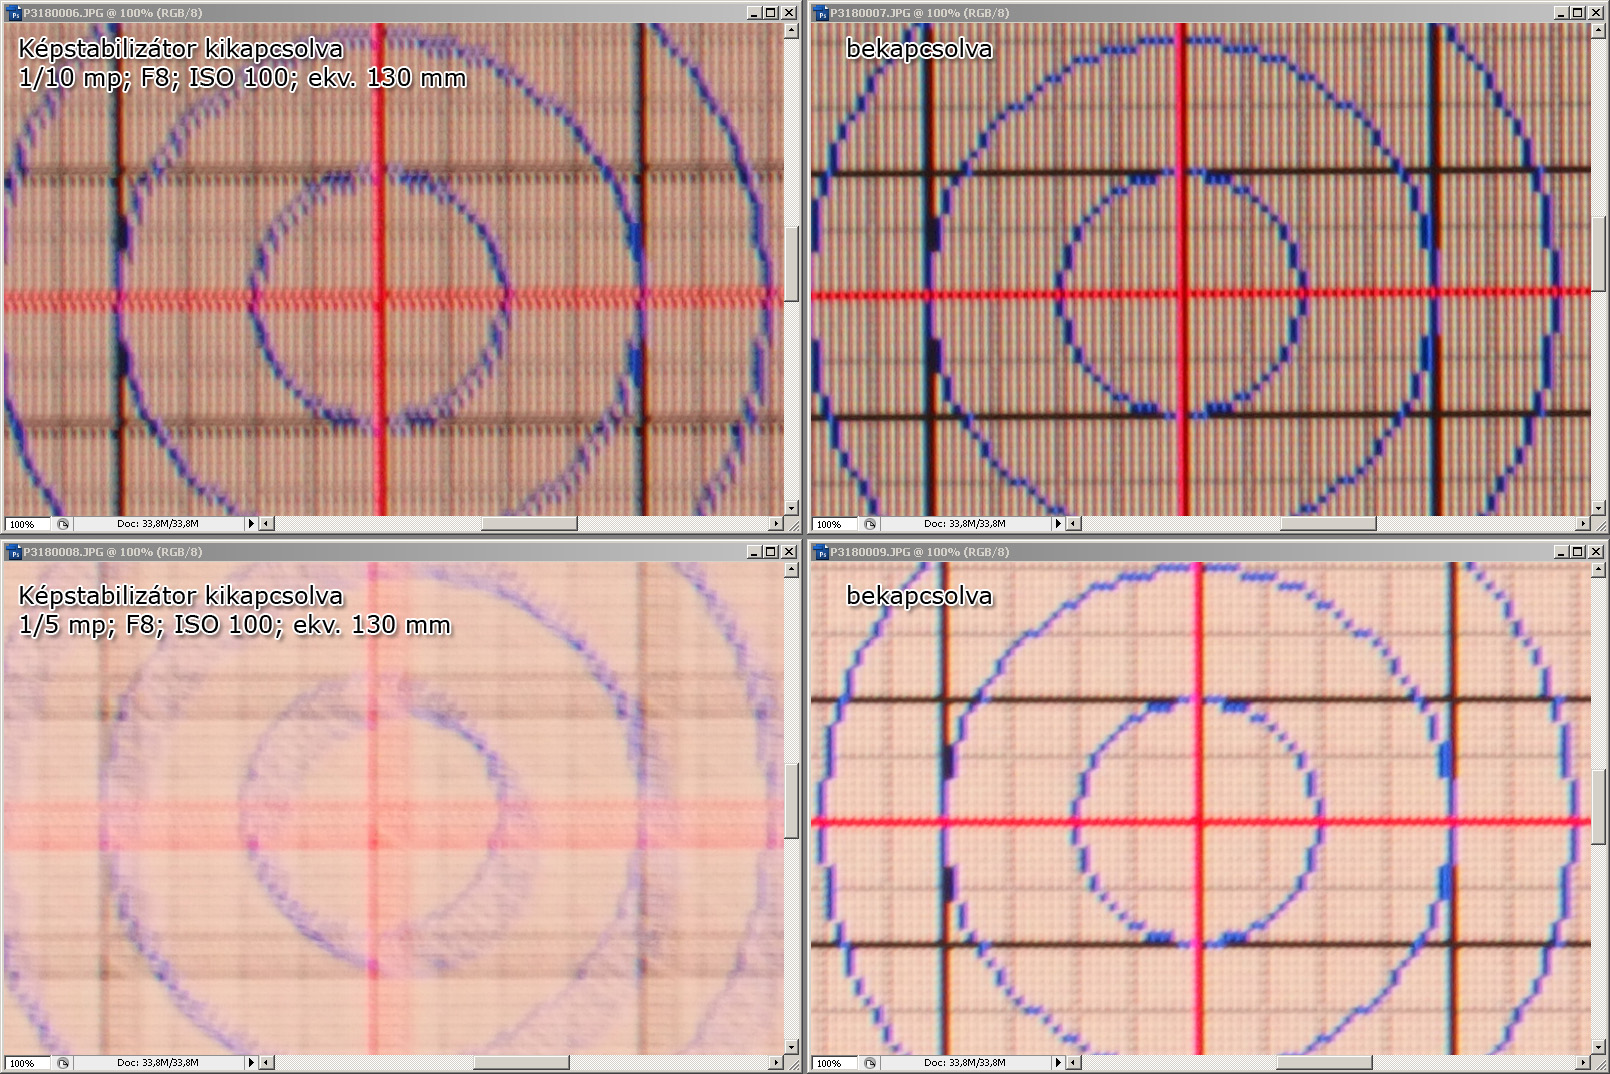
Task: Open the status bar info menu arrow in P3180009.JPG
Action: click(1058, 1063)
